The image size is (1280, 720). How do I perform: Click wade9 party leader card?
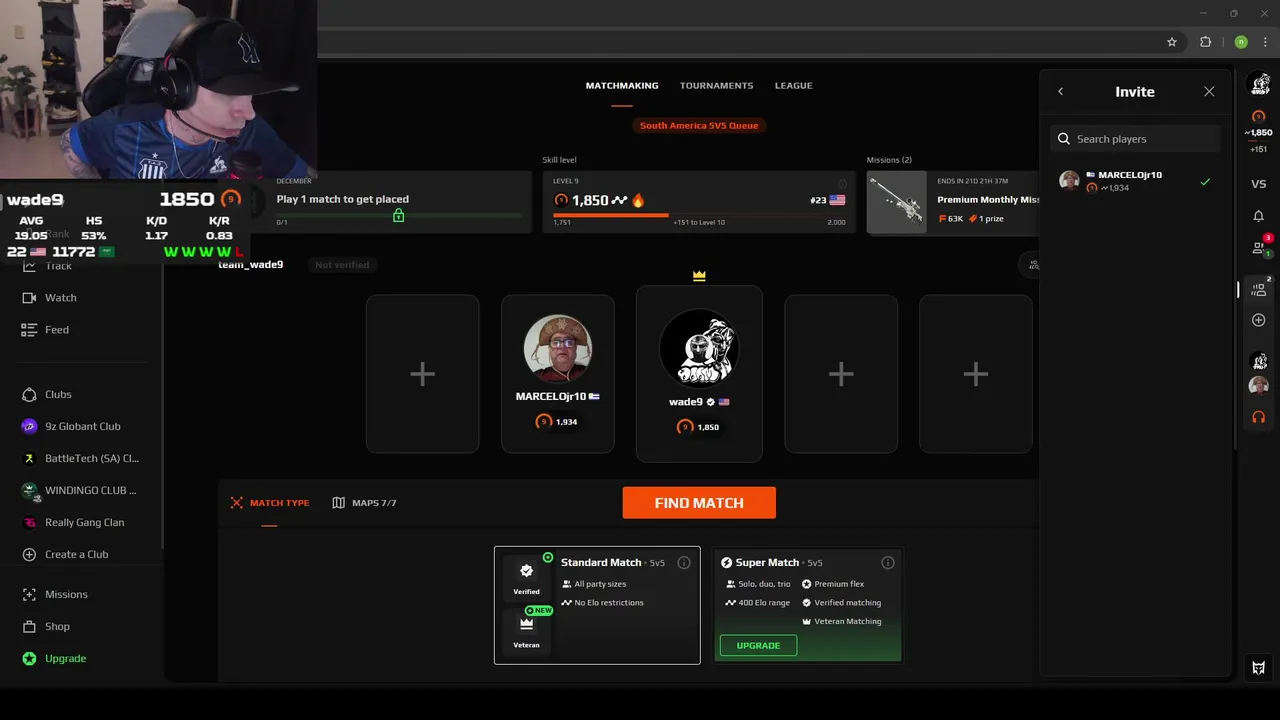[699, 374]
